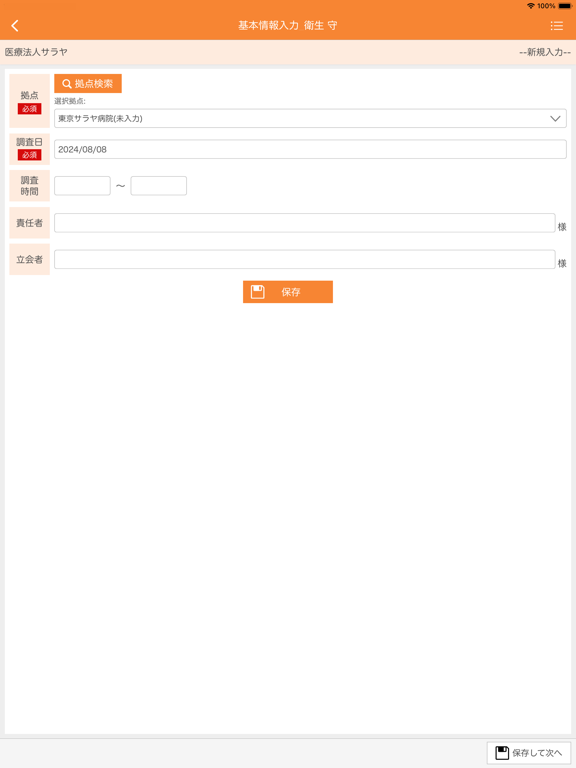Click the 調査日 label cell

[29, 149]
